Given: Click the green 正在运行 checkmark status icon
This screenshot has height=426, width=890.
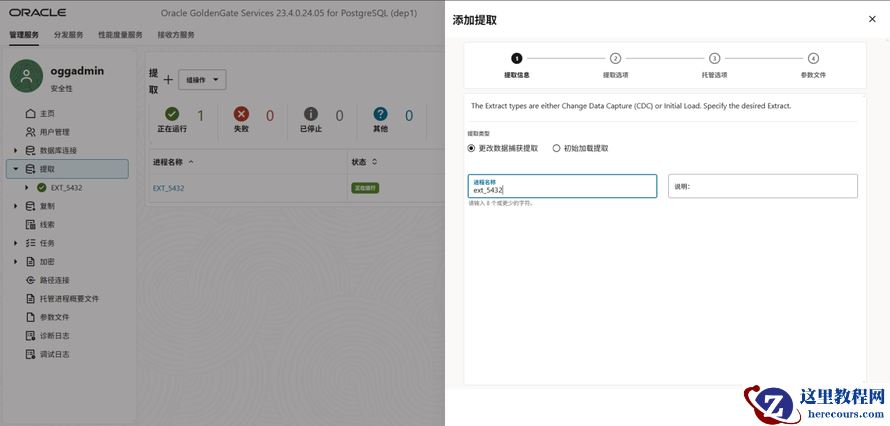Looking at the screenshot, I should [x=172, y=114].
